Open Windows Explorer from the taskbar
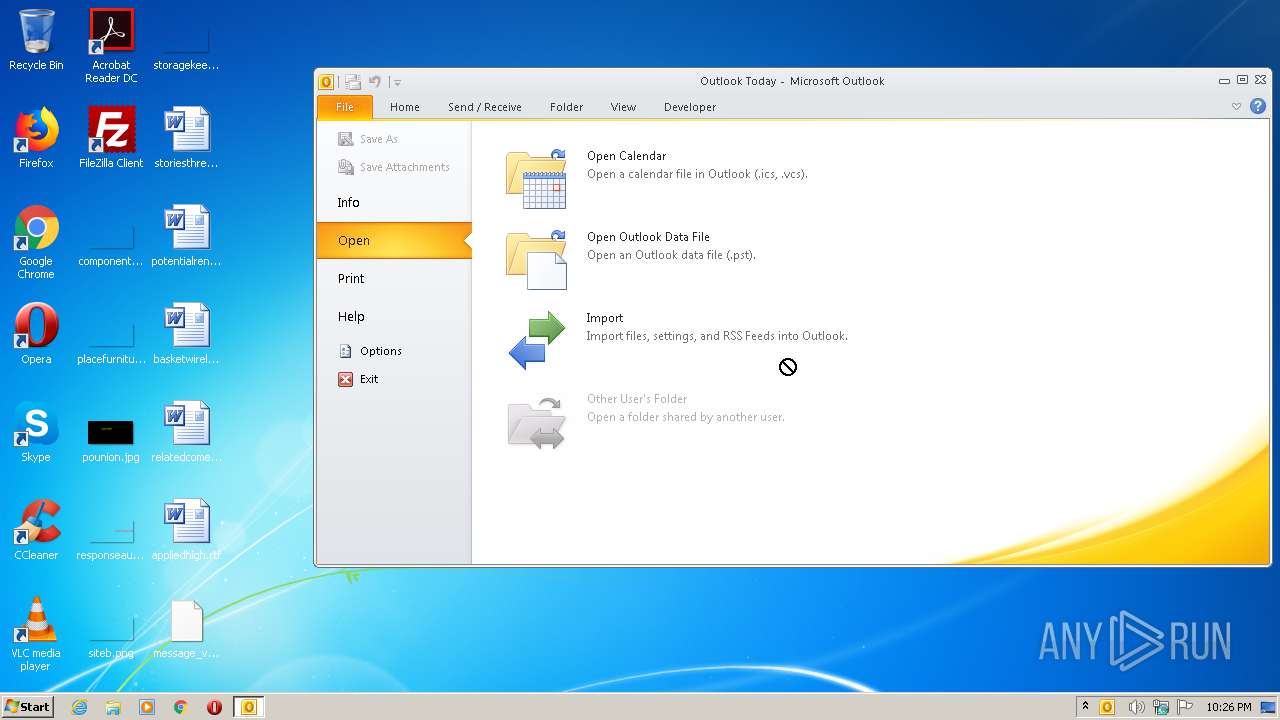 pyautogui.click(x=113, y=707)
